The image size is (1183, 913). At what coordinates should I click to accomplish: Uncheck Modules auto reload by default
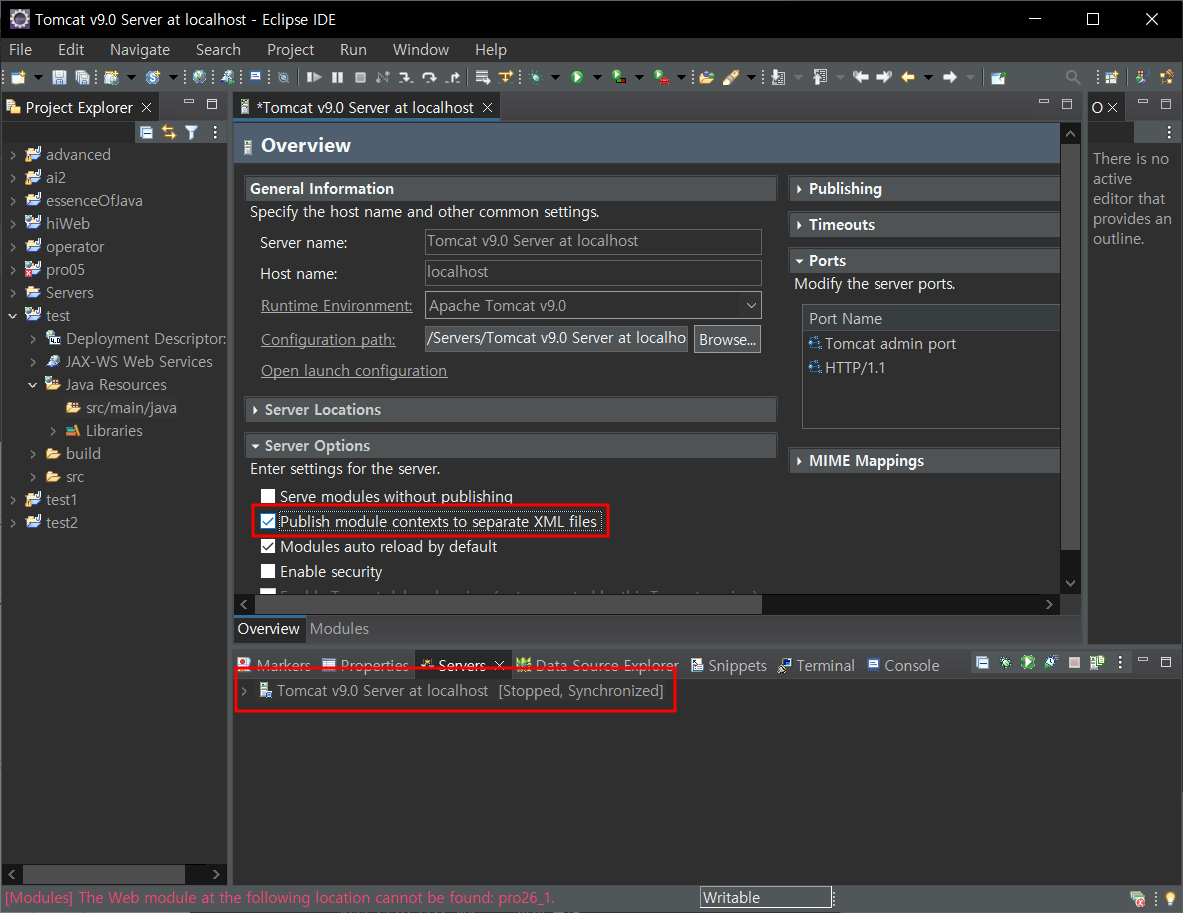pyautogui.click(x=268, y=546)
